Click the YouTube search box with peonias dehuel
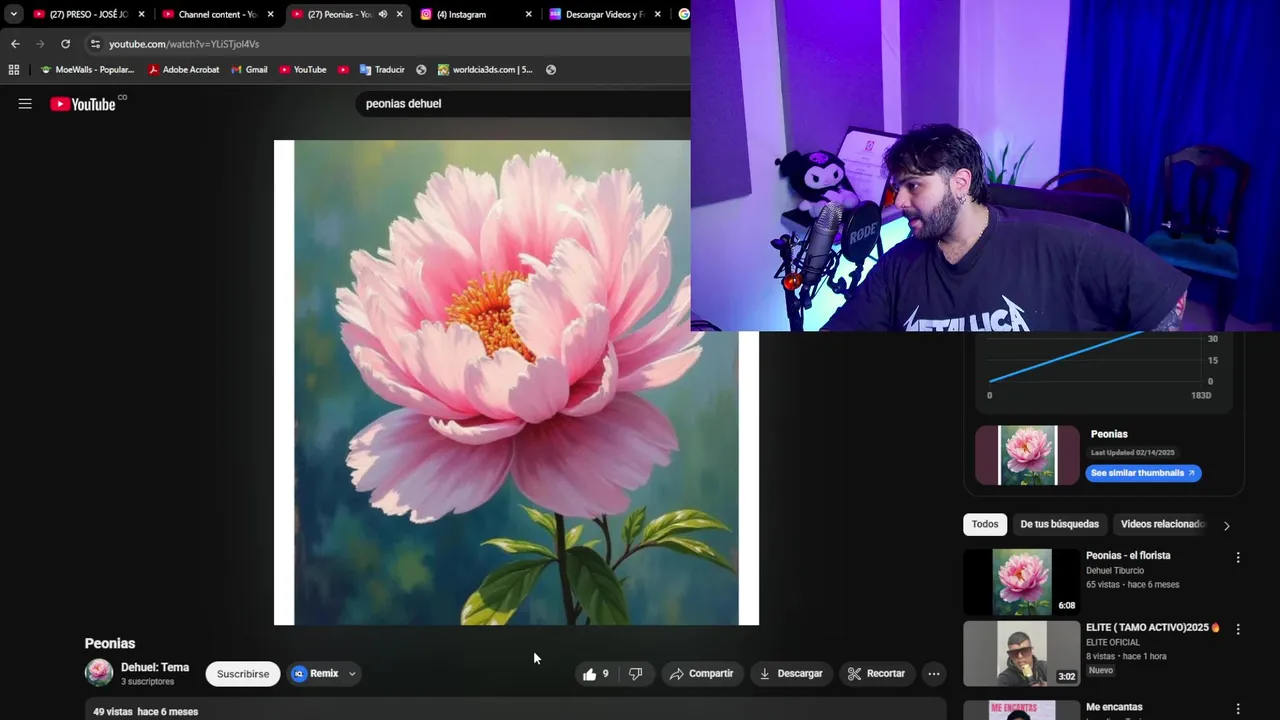The width and height of the screenshot is (1280, 720). [522, 103]
